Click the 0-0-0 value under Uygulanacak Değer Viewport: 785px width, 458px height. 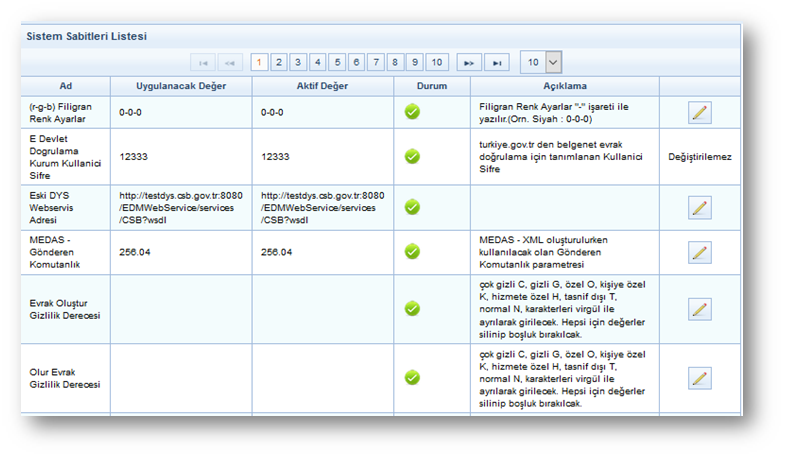(x=130, y=113)
